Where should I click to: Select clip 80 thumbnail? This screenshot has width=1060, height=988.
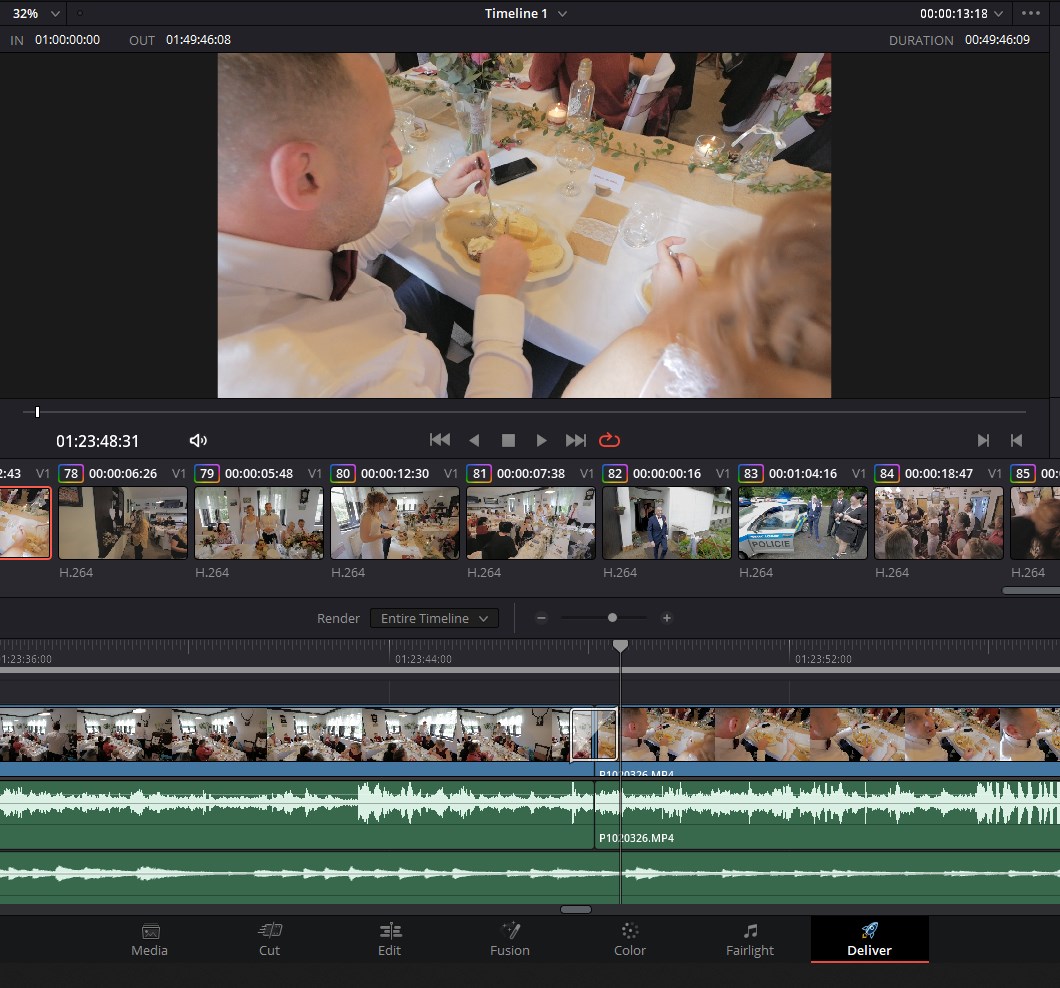[x=395, y=523]
